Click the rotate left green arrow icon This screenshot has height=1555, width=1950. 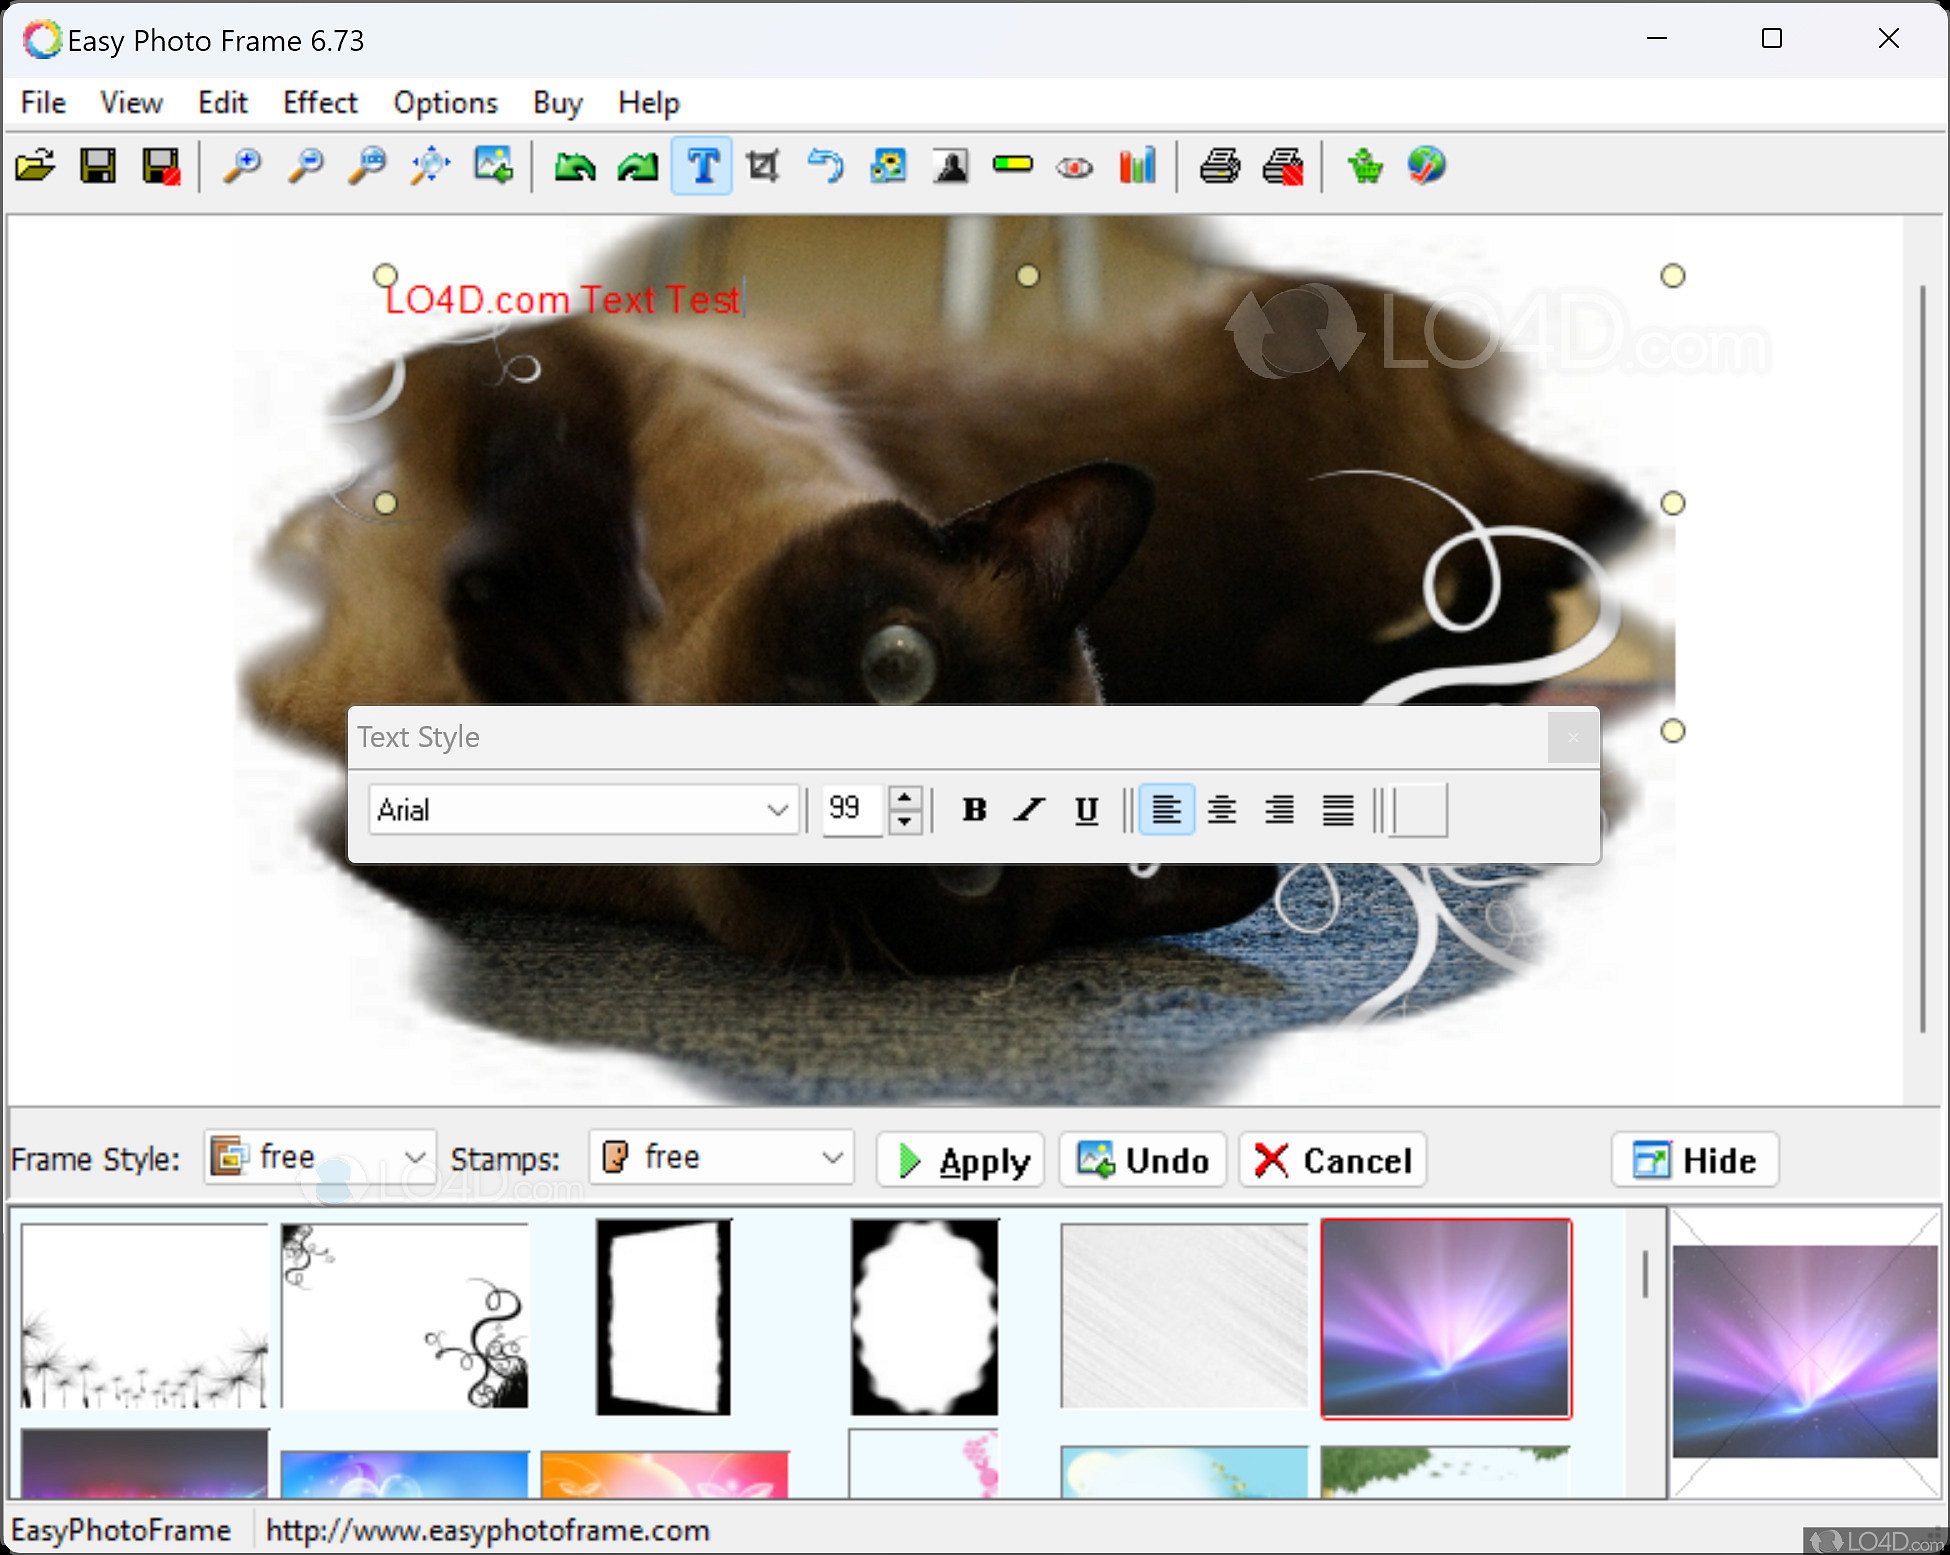tap(575, 166)
